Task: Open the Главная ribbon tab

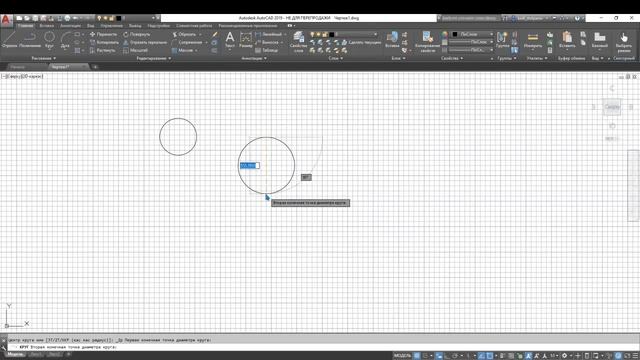Action: [x=25, y=26]
